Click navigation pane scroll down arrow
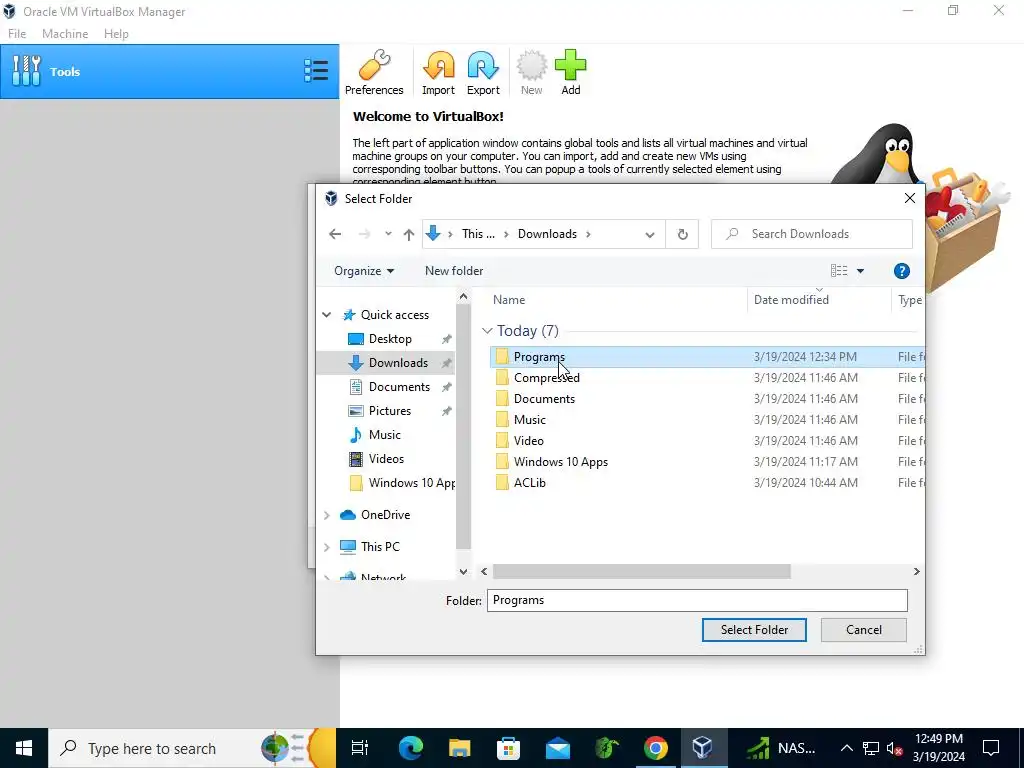 coord(463,571)
